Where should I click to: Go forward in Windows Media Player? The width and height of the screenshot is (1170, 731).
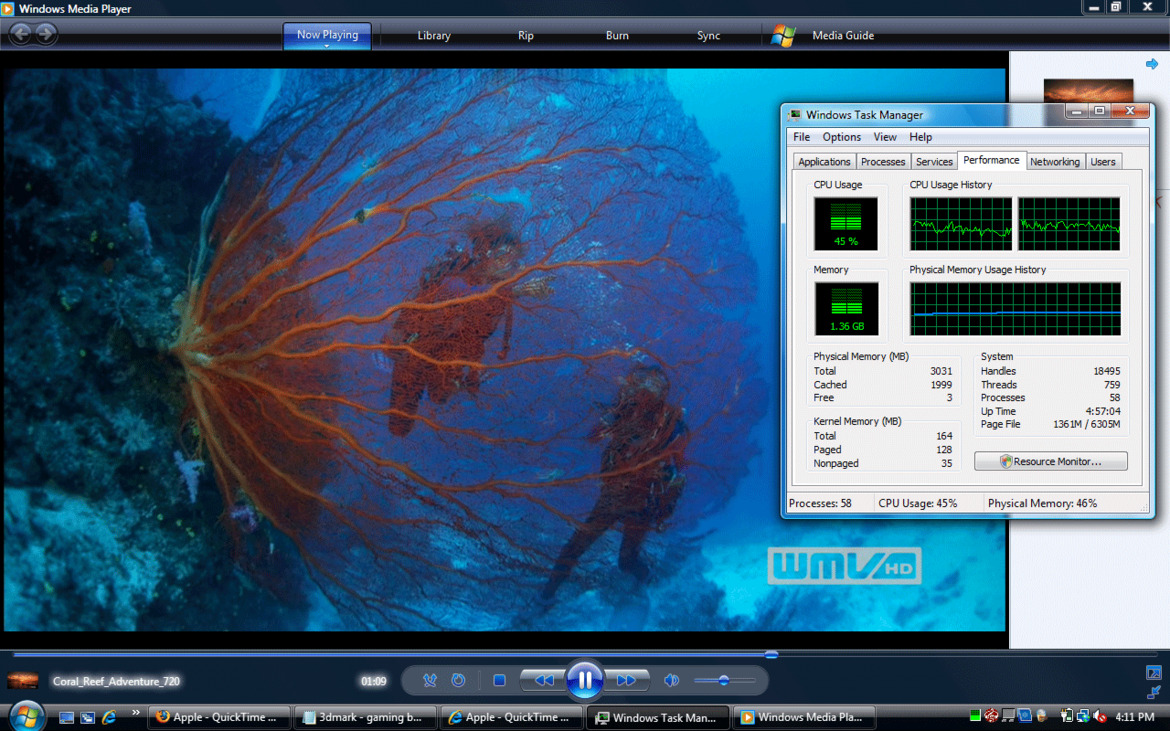46,34
